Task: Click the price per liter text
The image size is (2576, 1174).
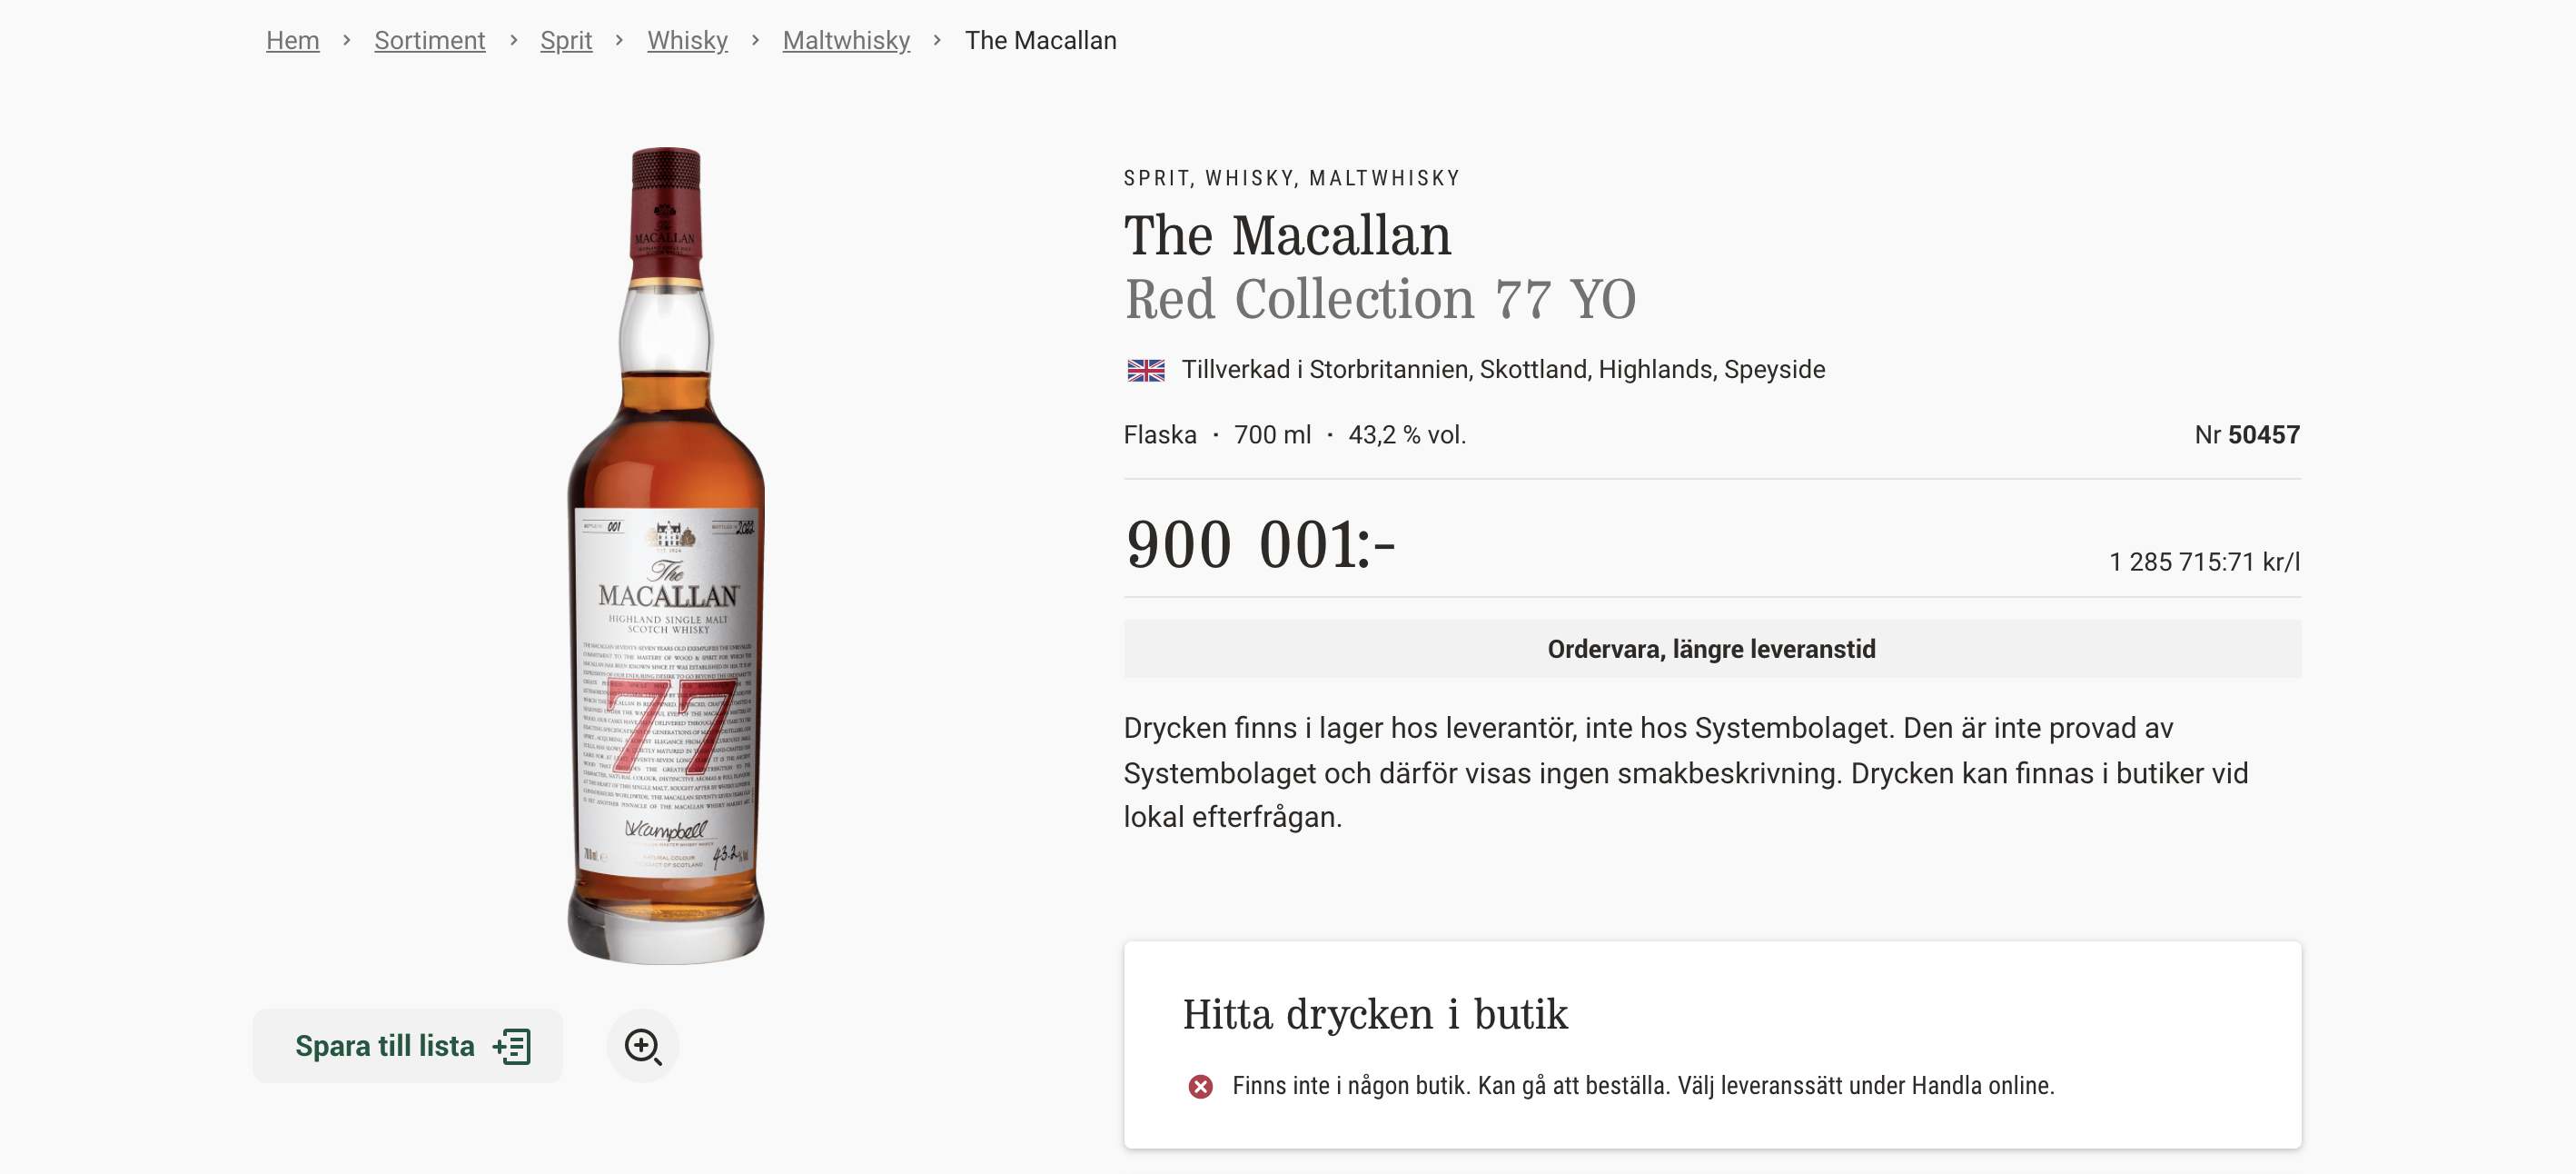Action: click(x=2202, y=562)
